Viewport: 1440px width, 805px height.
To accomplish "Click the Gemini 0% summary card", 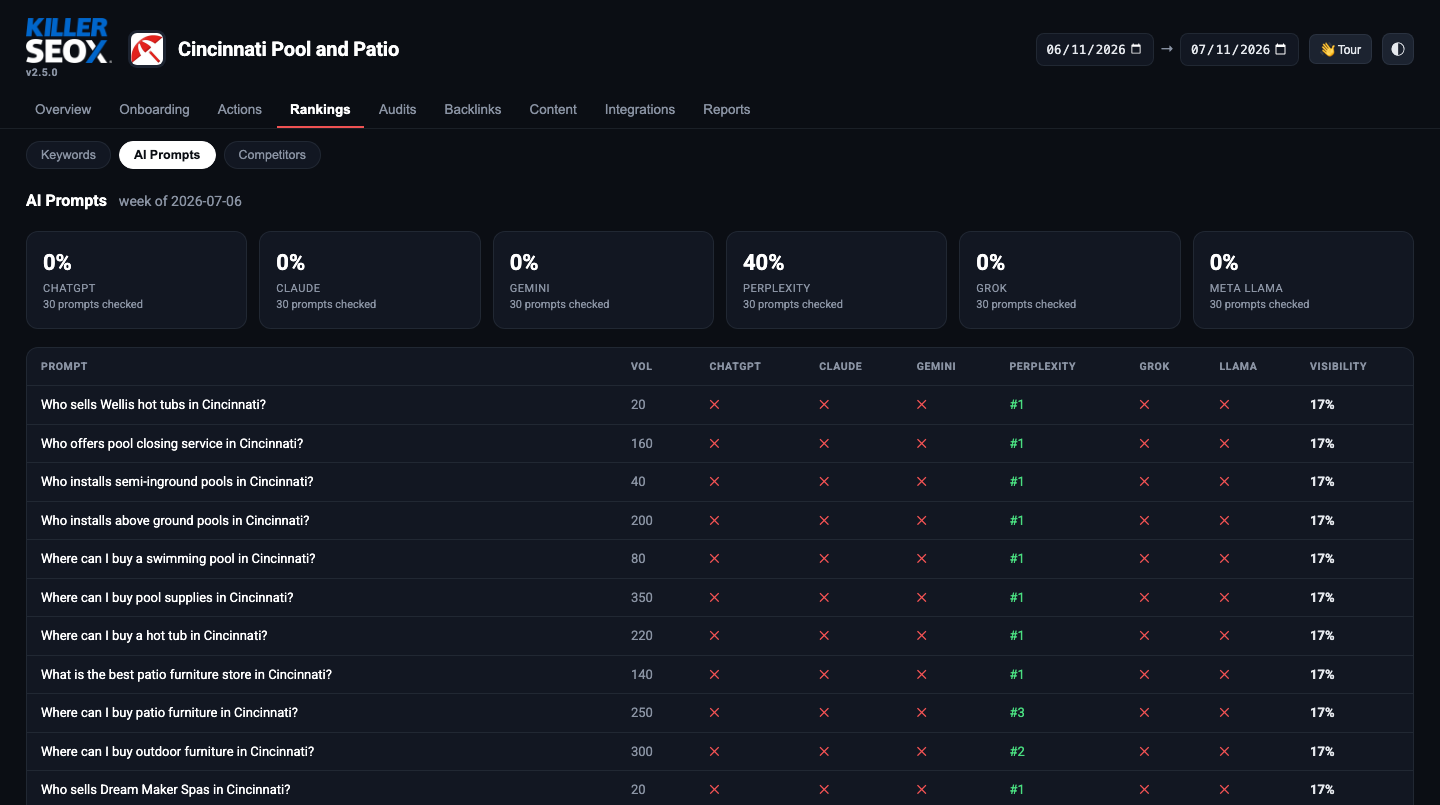I will 603,280.
